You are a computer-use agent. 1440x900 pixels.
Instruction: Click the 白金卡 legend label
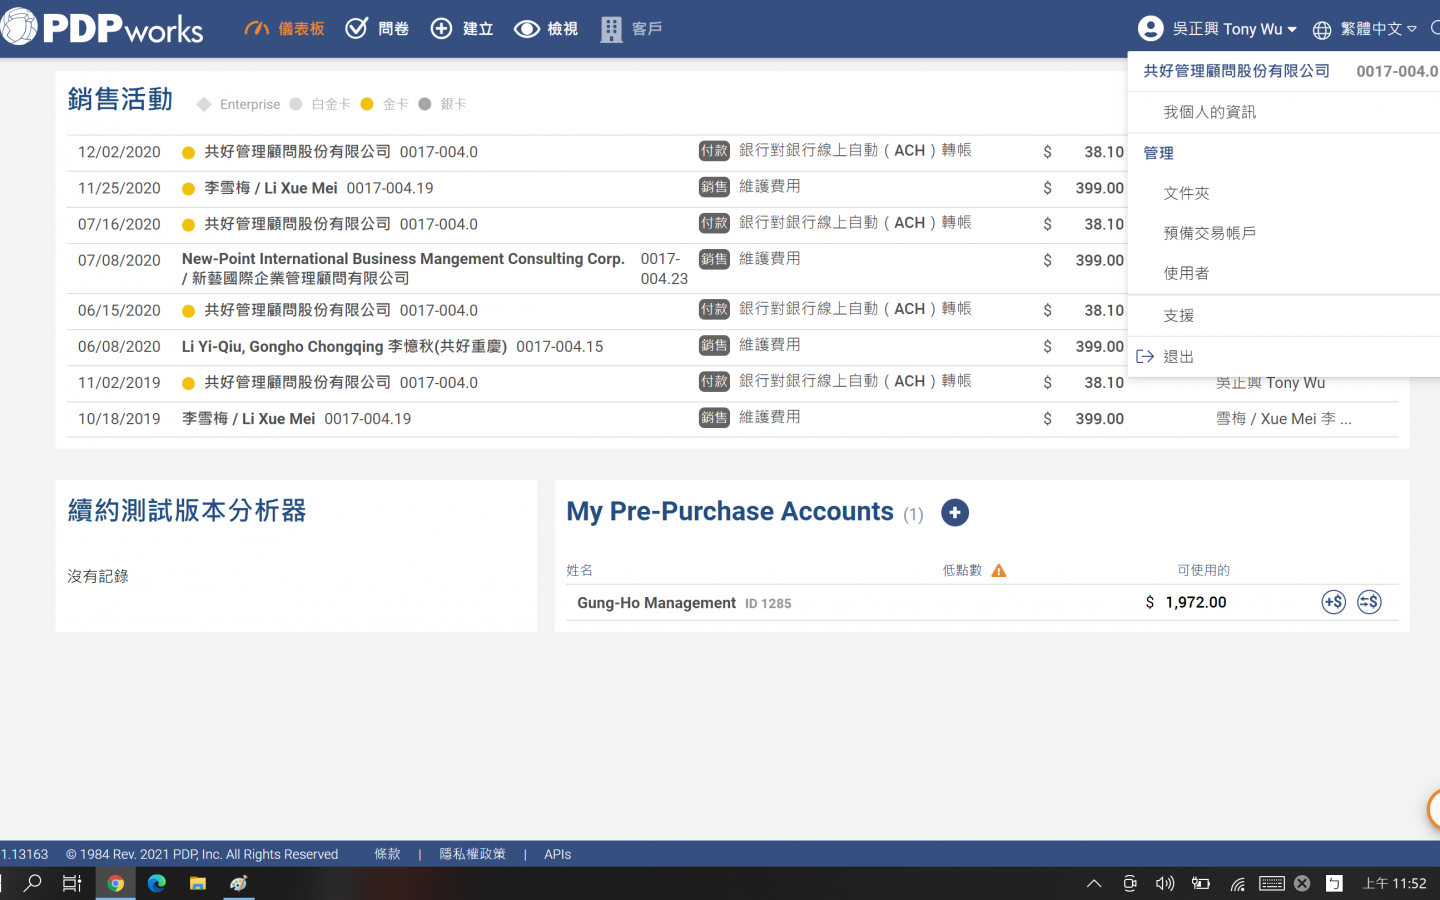pos(331,104)
